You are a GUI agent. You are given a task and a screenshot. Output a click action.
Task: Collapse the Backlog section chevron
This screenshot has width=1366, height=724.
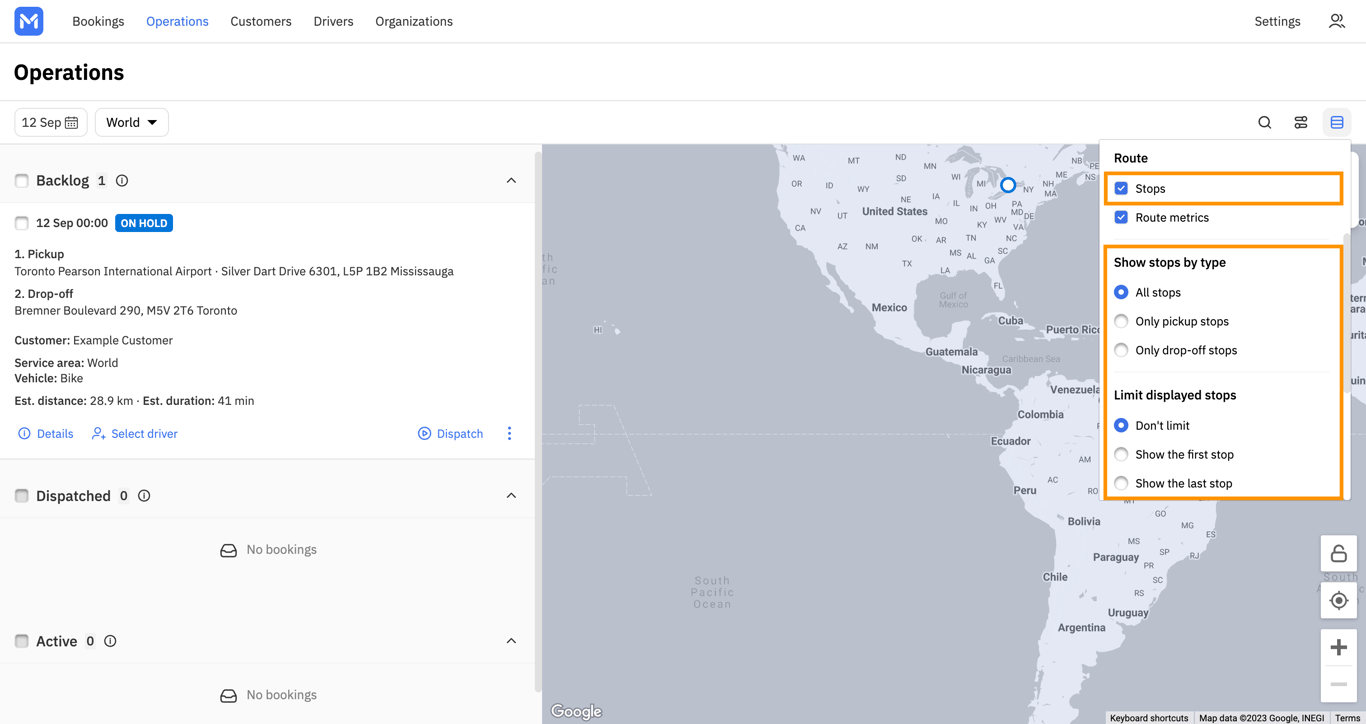tap(511, 181)
